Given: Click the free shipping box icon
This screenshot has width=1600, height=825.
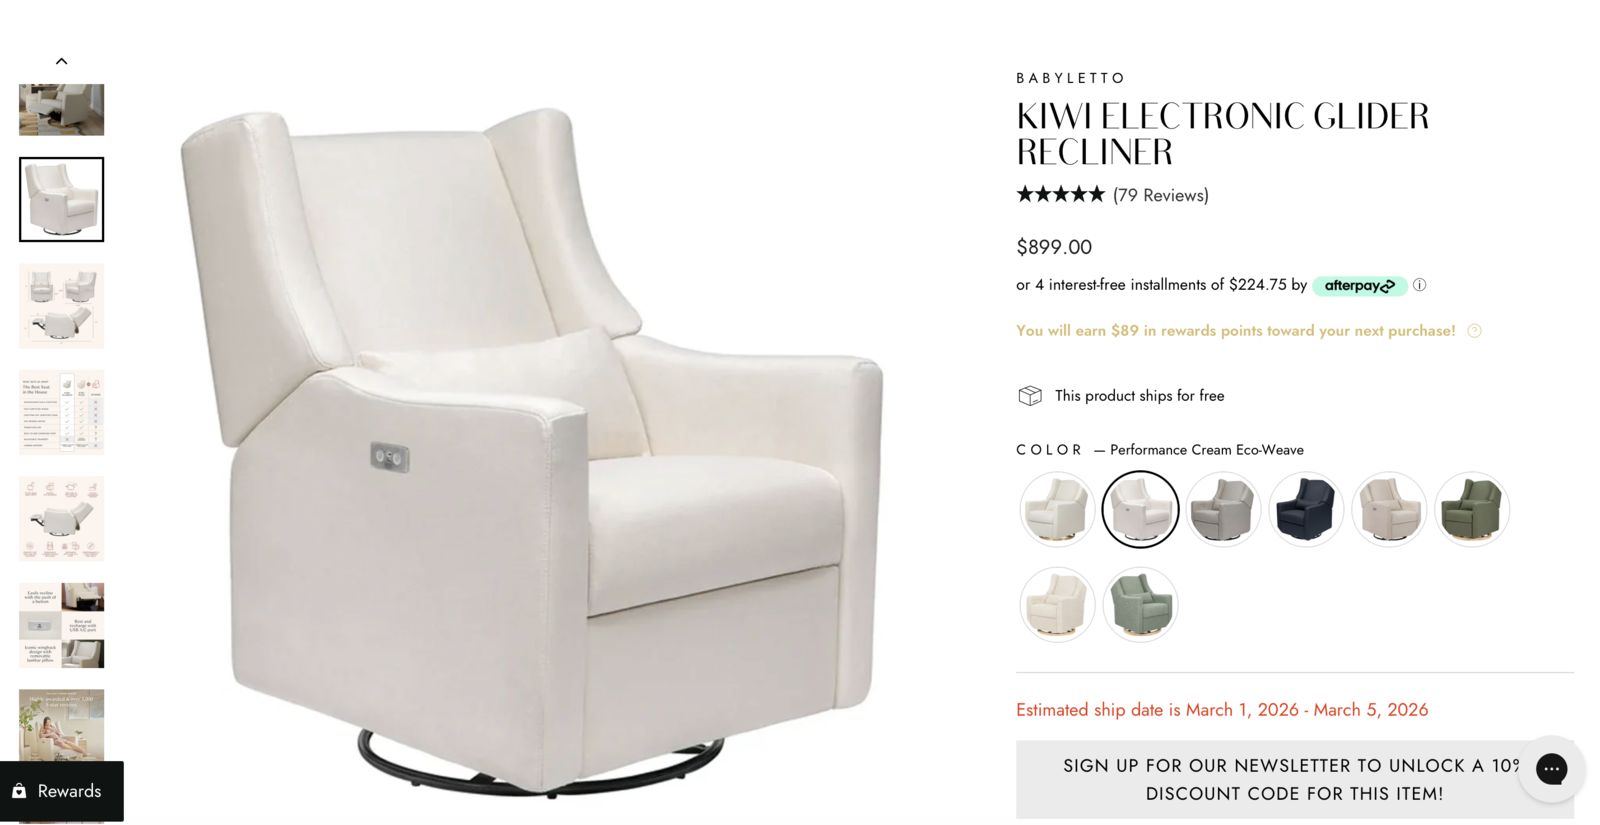Looking at the screenshot, I should [x=1030, y=396].
